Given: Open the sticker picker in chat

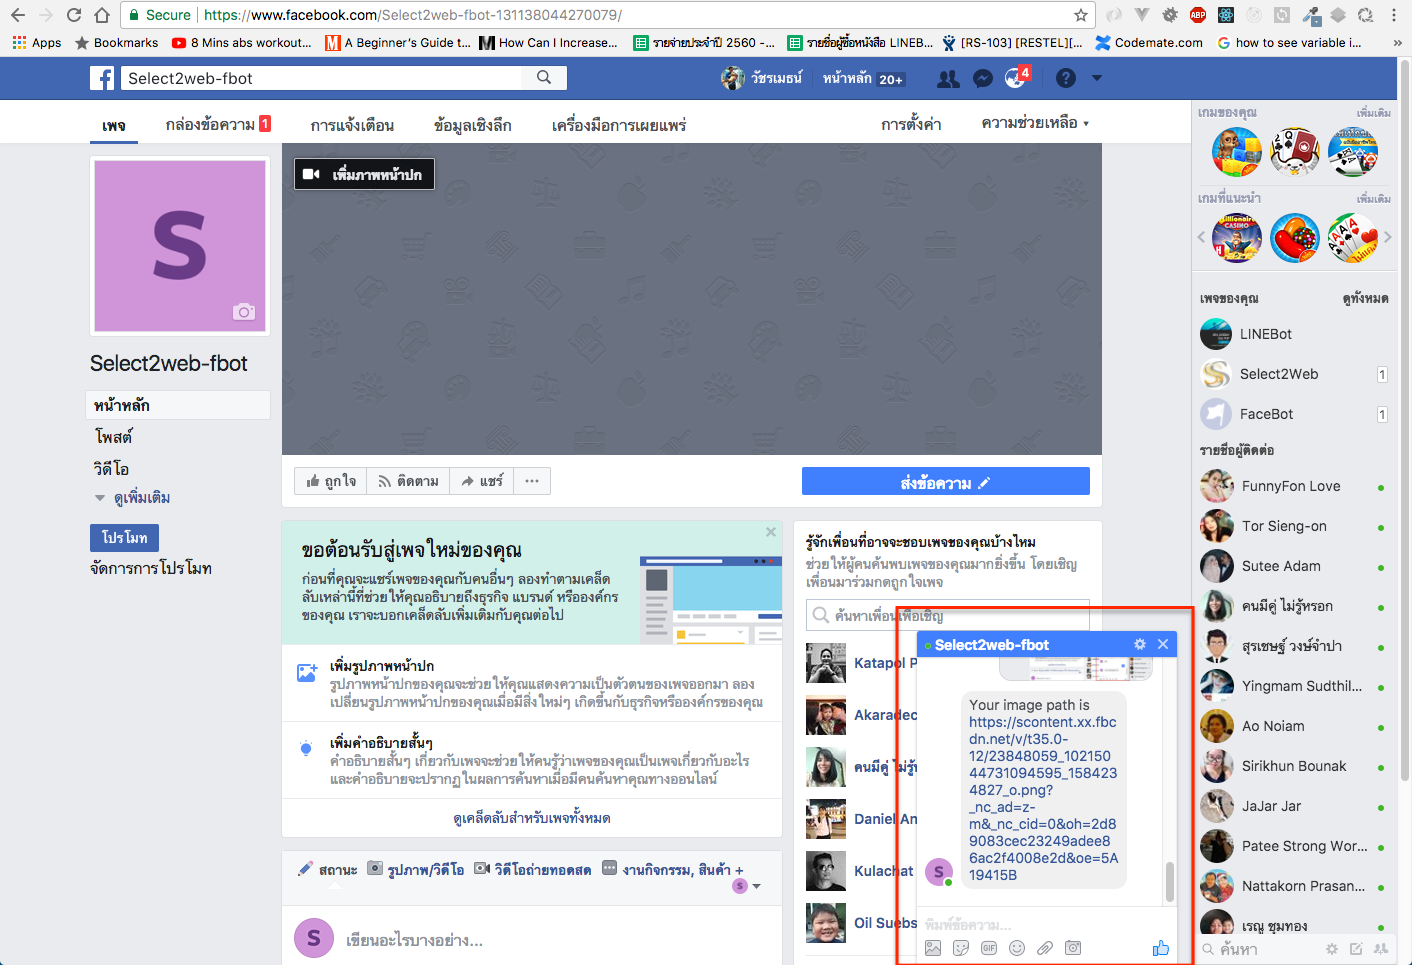Looking at the screenshot, I should click(961, 948).
